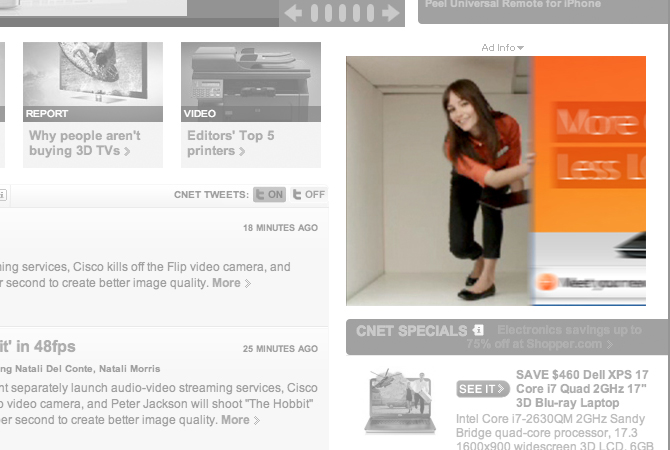Click '18 MINUTES AGO' timestamp
The image size is (670, 450).
[x=280, y=228]
